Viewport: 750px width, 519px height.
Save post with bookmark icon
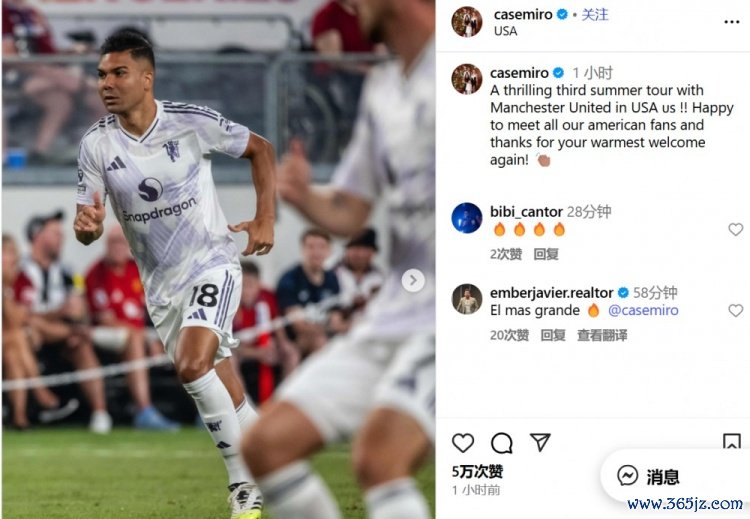pyautogui.click(x=732, y=441)
